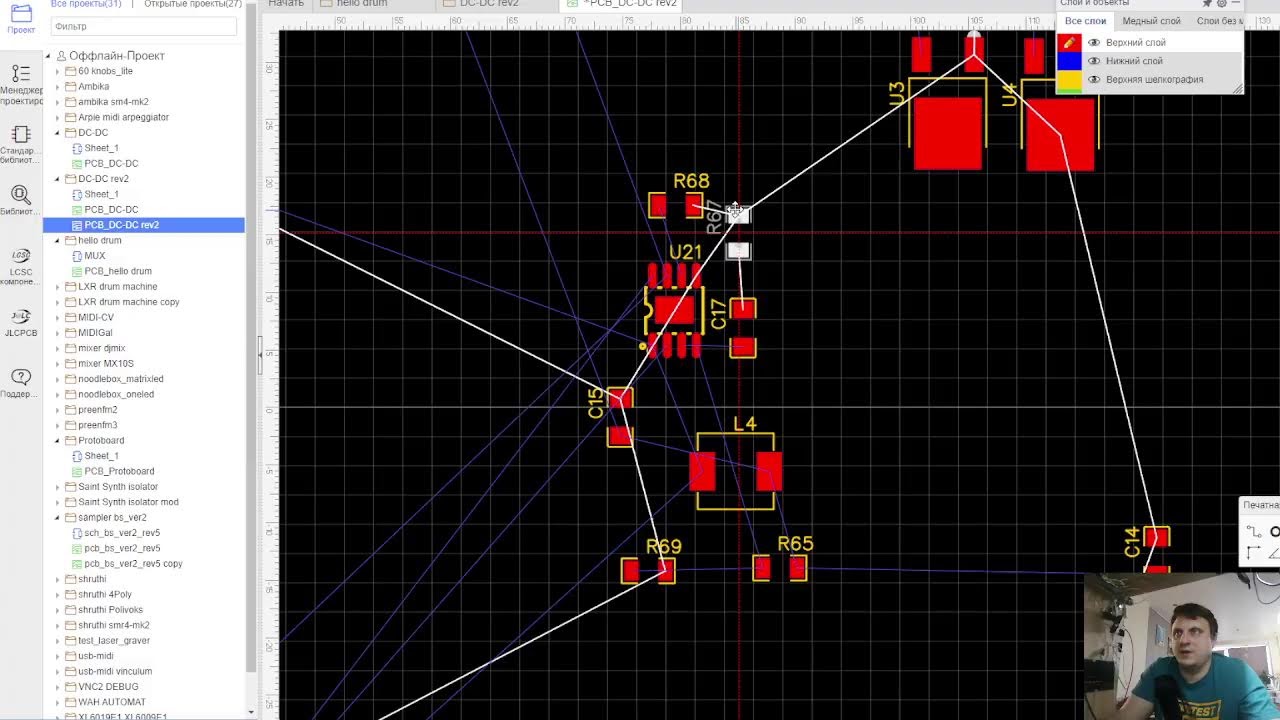This screenshot has width=1280, height=720.
Task: Click the PCB_hello drum file icon
Action: click(x=77, y=271)
